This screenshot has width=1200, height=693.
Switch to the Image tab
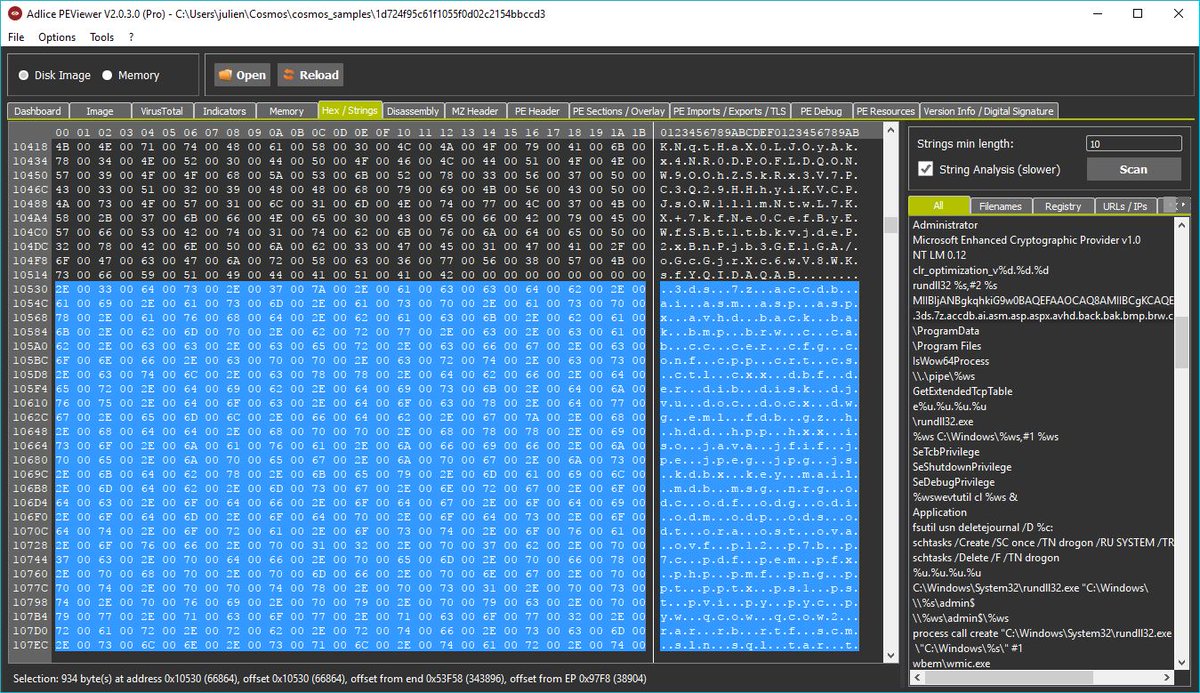100,111
